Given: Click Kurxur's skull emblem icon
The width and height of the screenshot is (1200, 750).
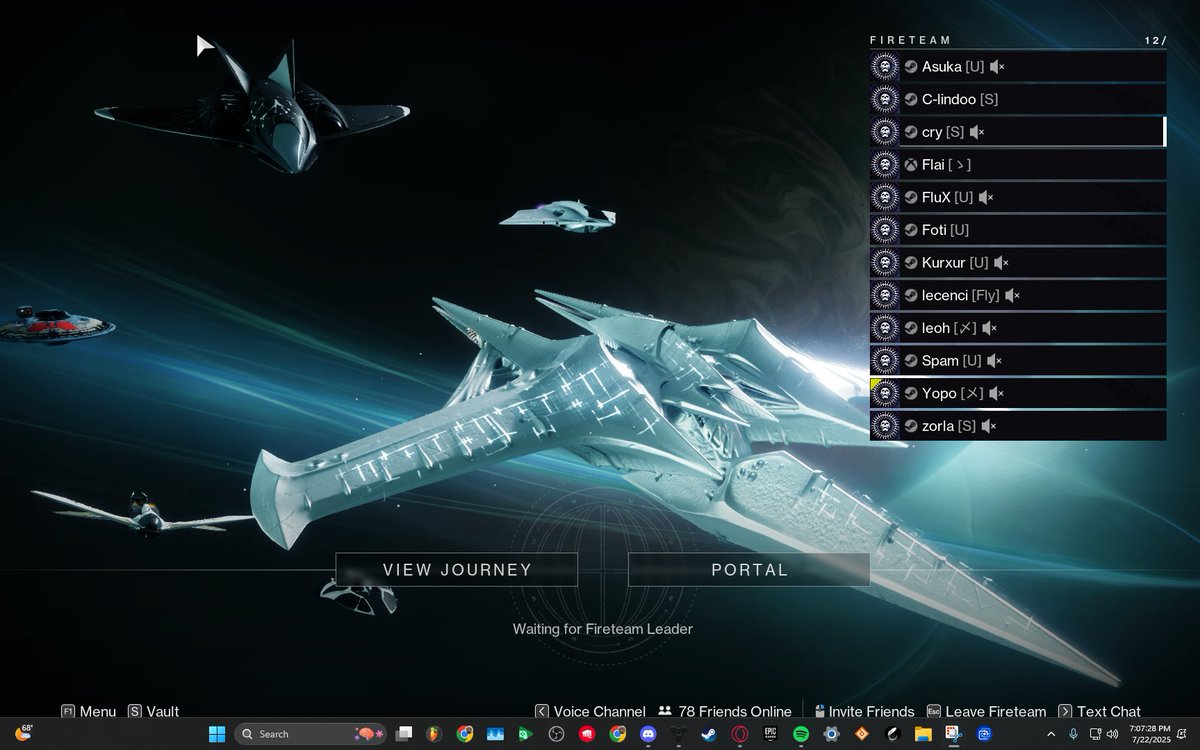Looking at the screenshot, I should point(883,262).
